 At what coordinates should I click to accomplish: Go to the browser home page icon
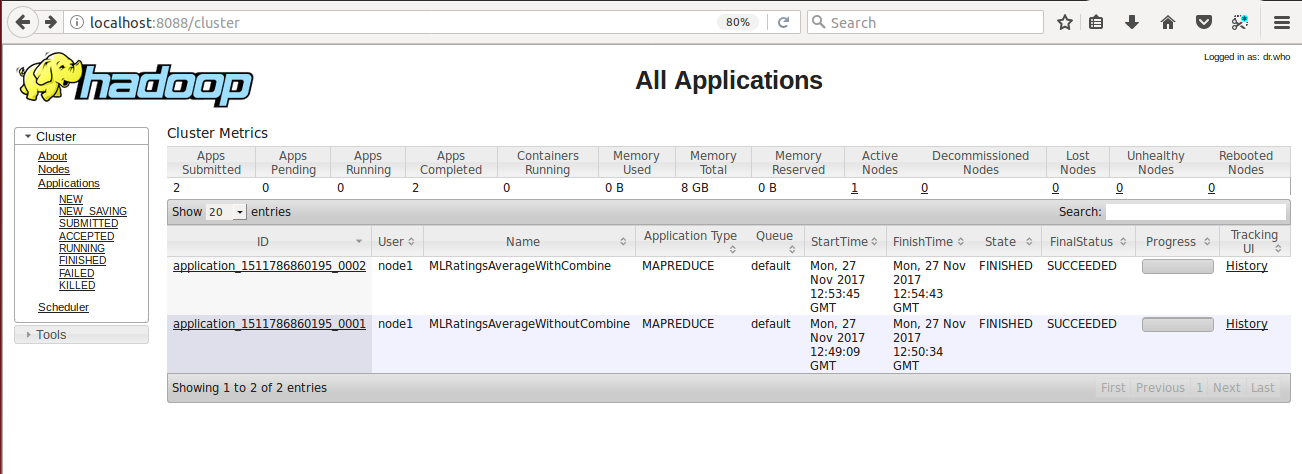[1167, 22]
